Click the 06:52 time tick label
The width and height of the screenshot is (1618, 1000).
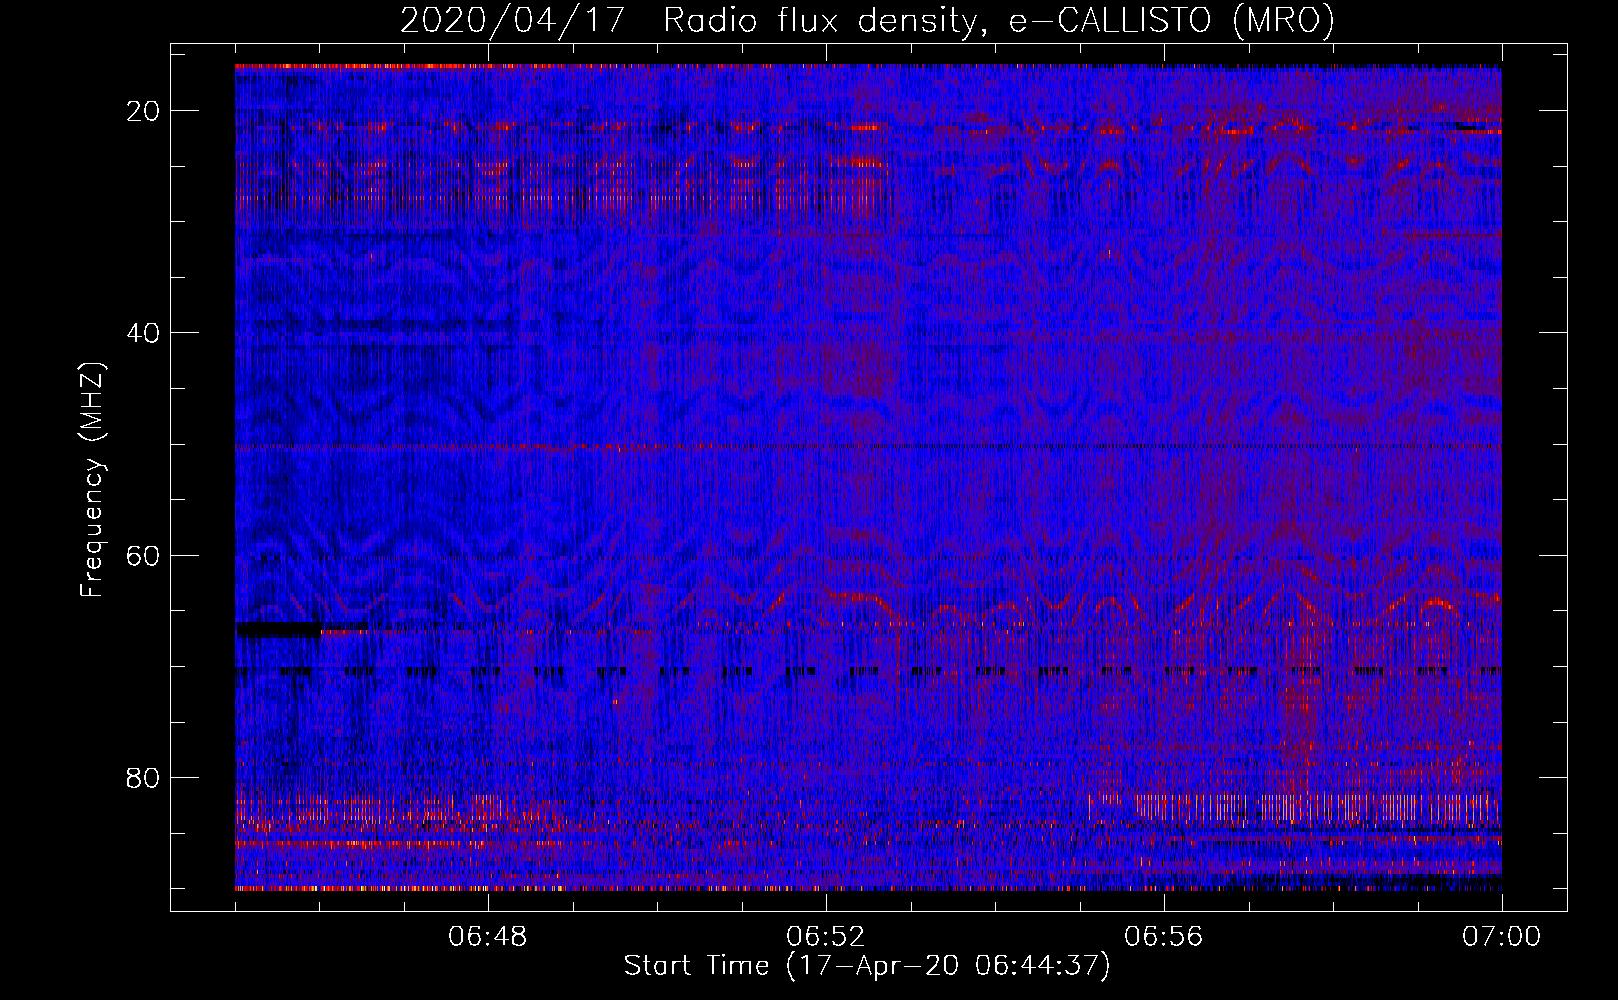point(826,937)
